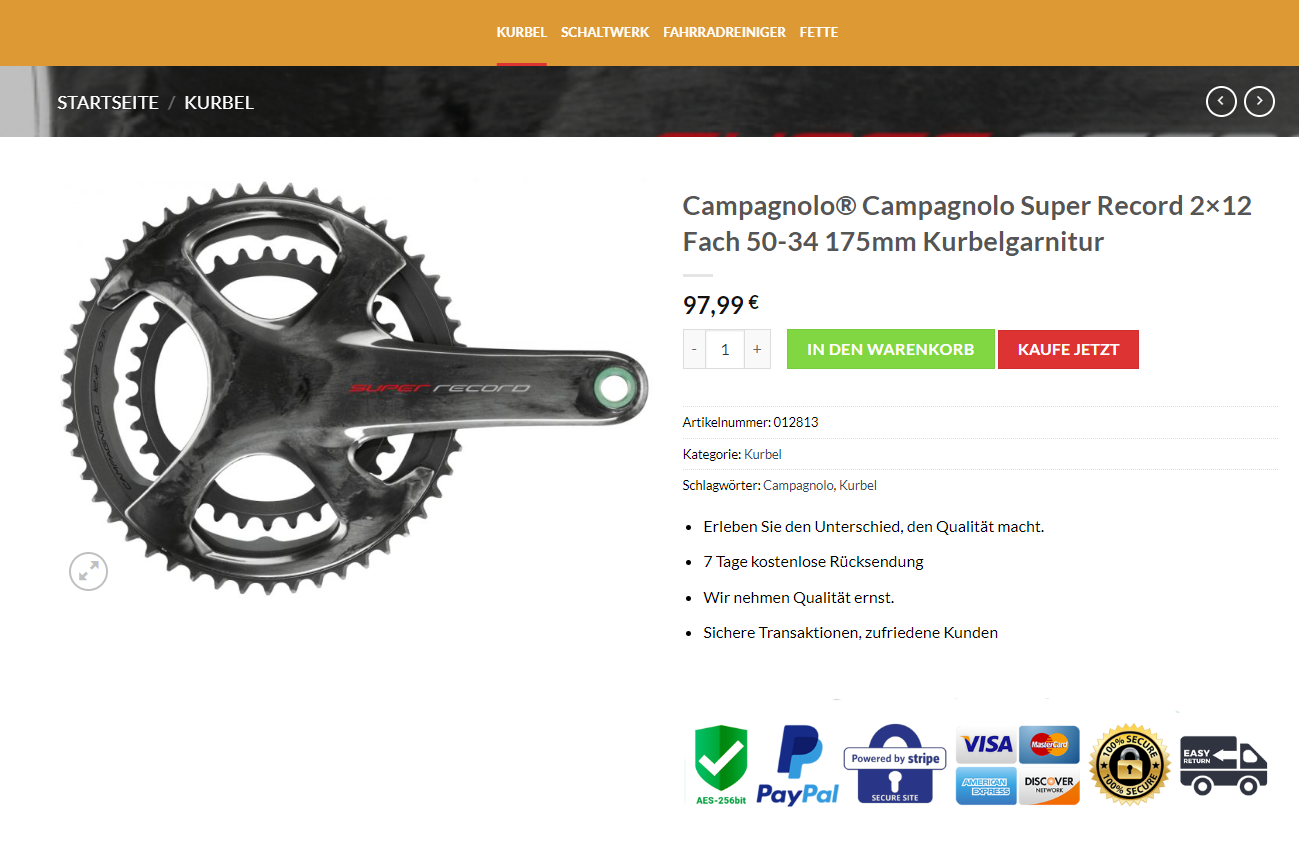The image size is (1299, 843).
Task: Click the Discover Network card logo
Action: tap(1049, 786)
